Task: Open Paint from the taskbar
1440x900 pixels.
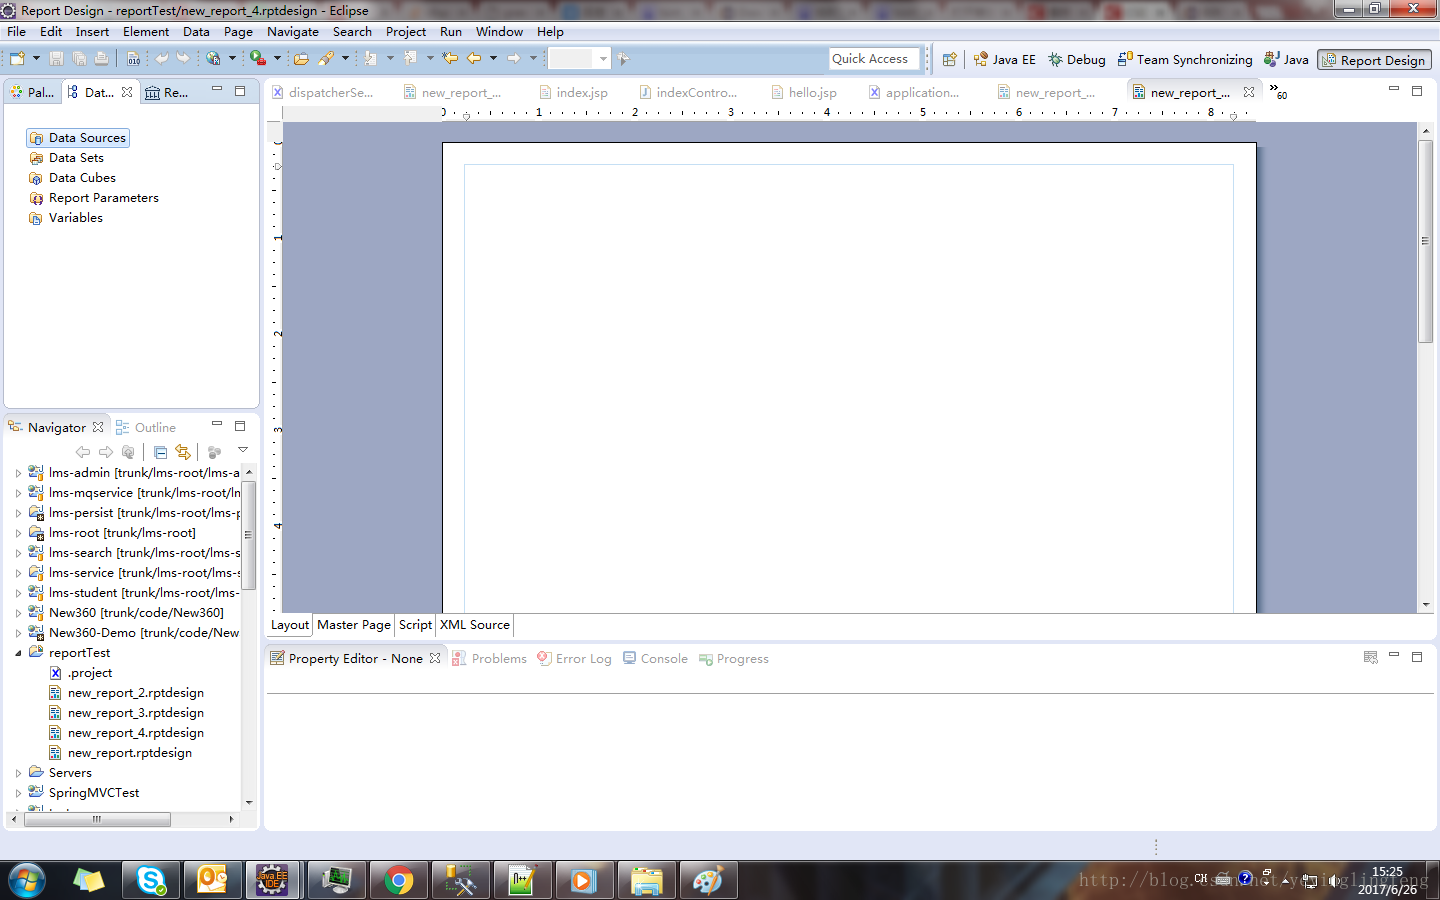Action: [708, 881]
